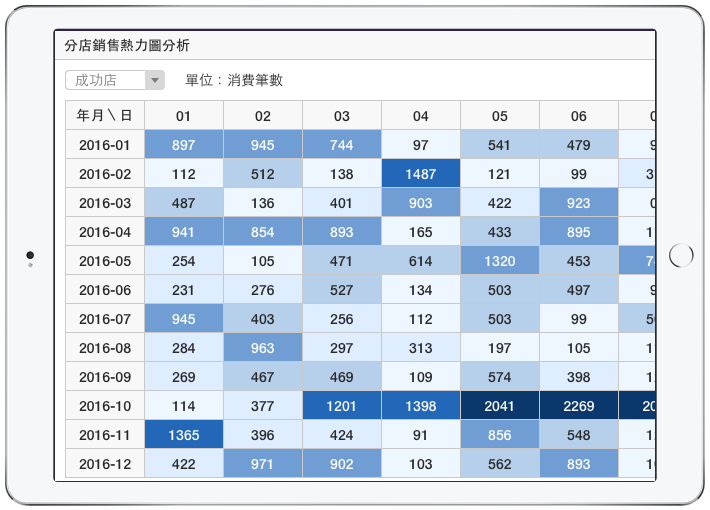Click the darkest cell showing 2269
Viewport: 710px width, 510px height.
tap(578, 406)
